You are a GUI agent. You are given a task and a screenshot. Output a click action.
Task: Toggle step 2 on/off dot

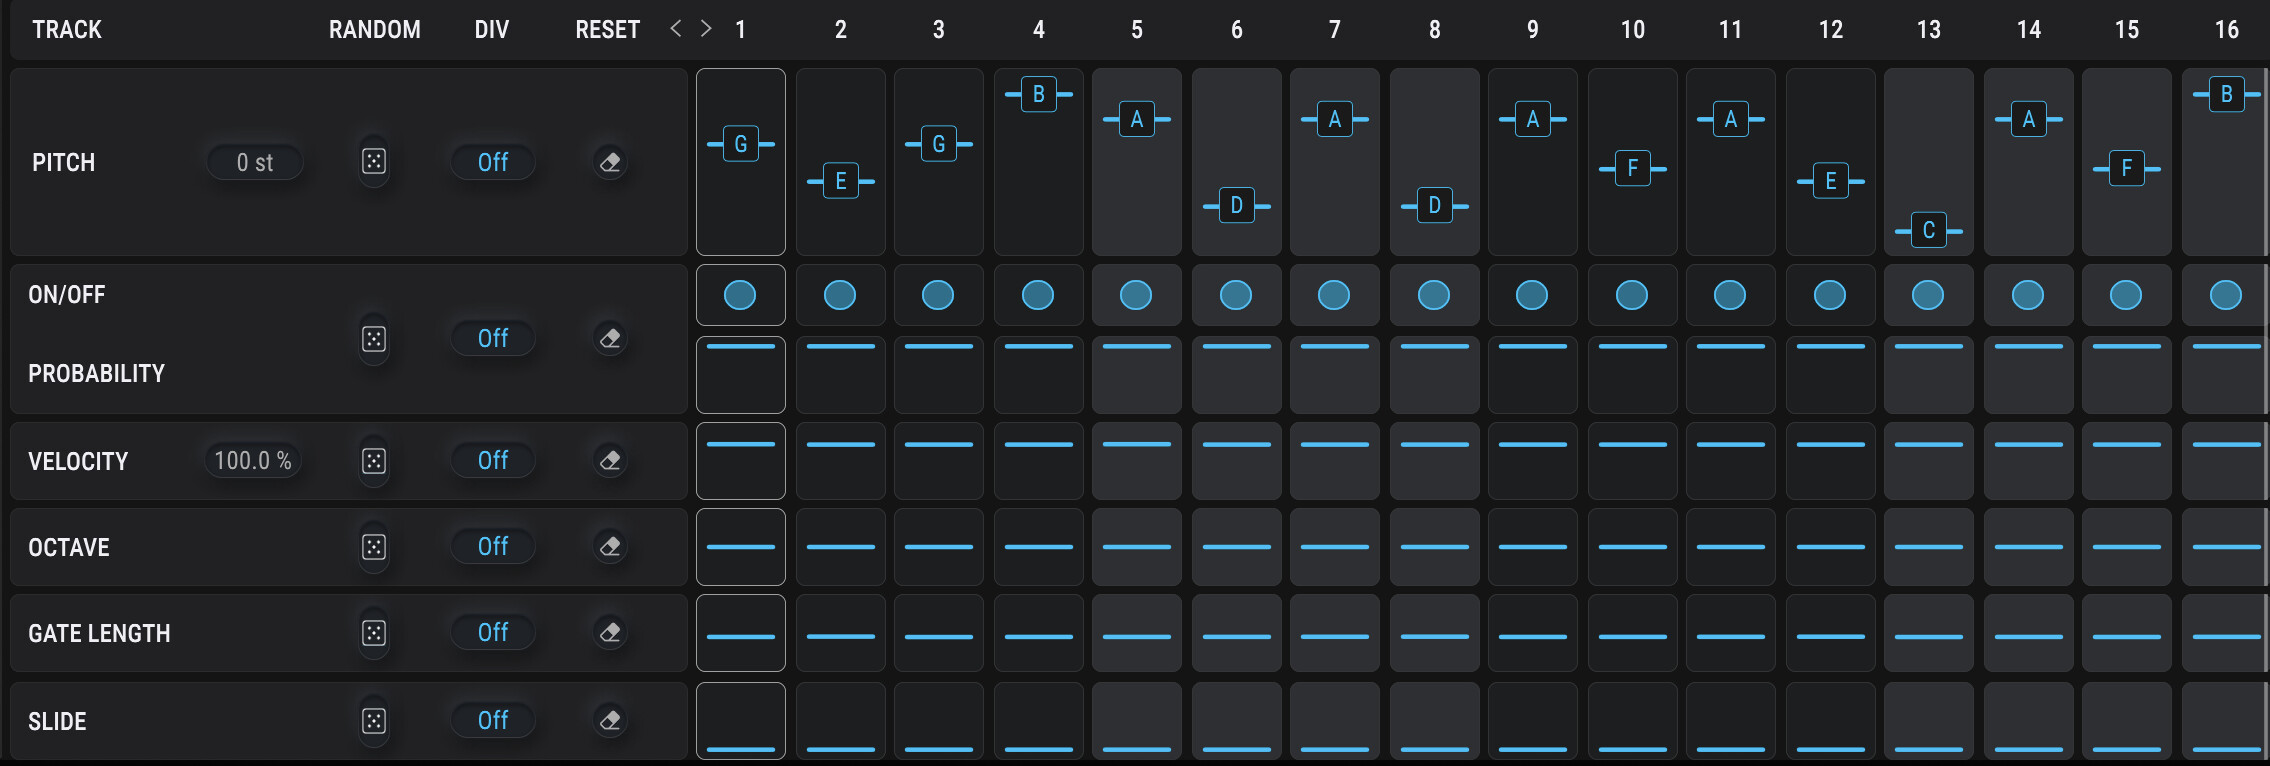coord(840,295)
